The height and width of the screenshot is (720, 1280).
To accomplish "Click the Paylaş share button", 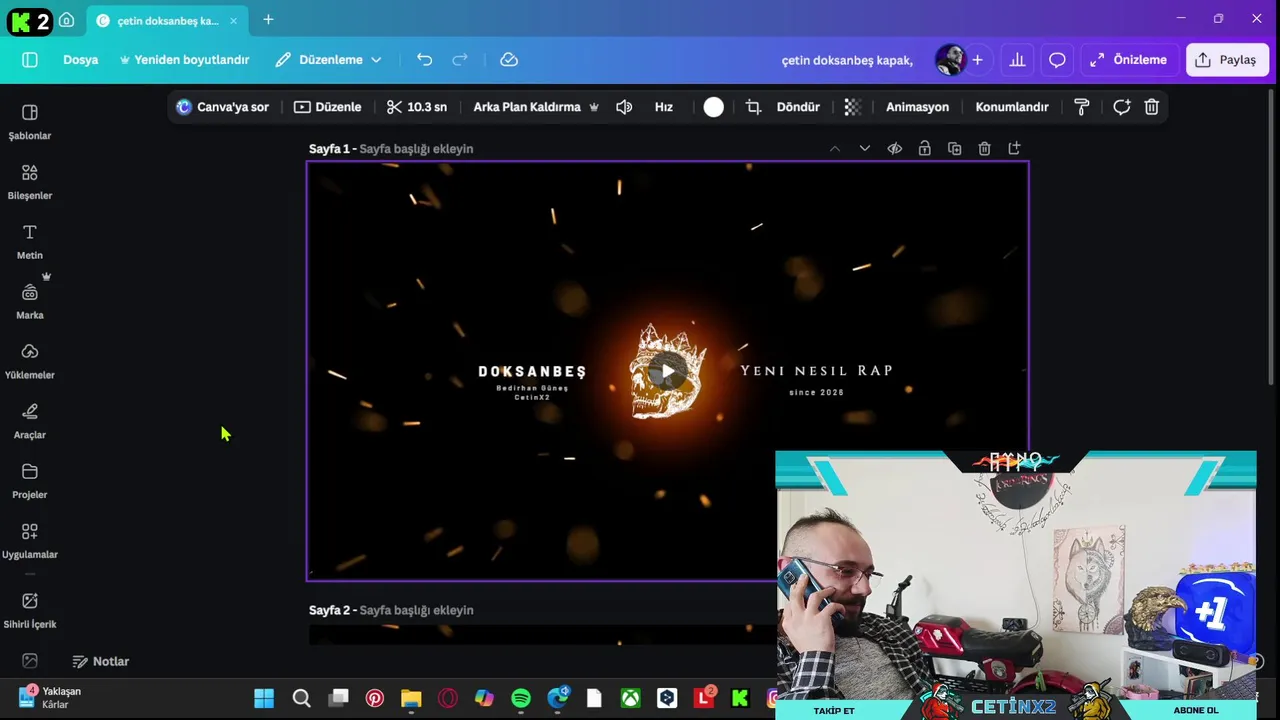I will [x=1227, y=60].
